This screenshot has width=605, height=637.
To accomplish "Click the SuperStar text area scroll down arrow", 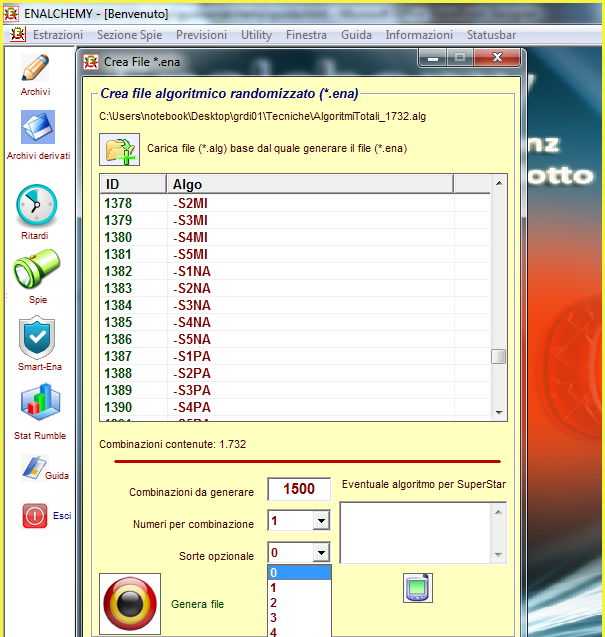I will click(498, 555).
